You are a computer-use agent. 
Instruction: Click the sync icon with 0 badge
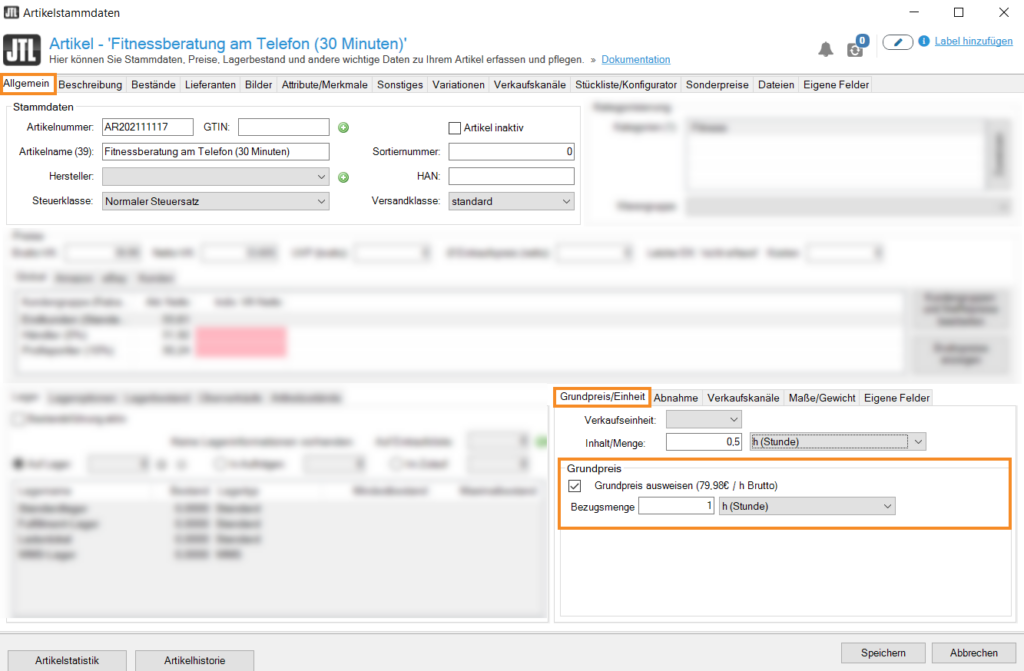(855, 49)
